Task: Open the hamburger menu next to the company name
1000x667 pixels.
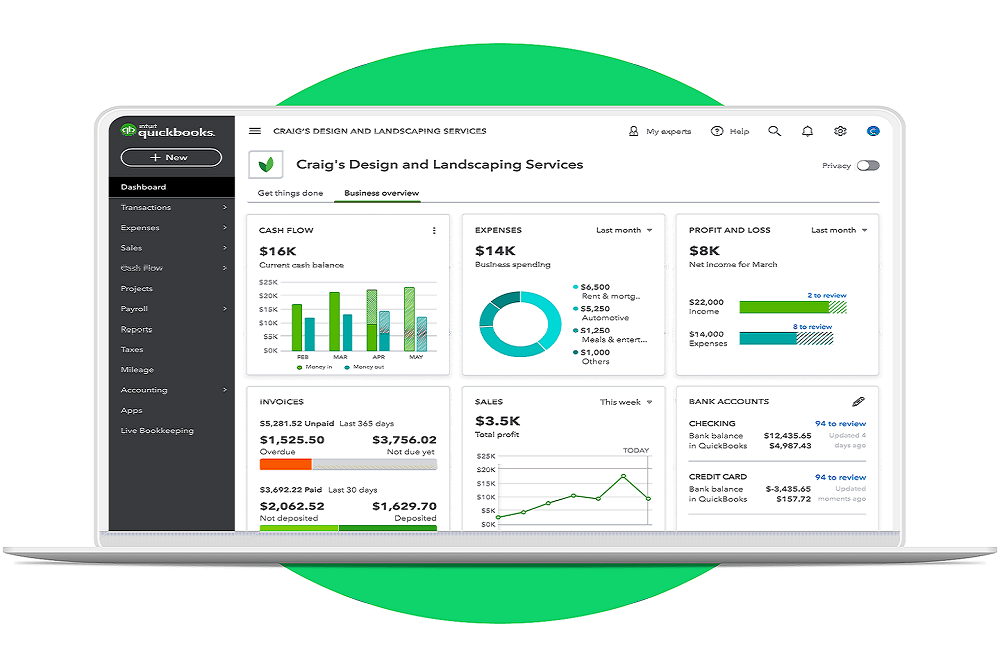Action: pyautogui.click(x=256, y=130)
